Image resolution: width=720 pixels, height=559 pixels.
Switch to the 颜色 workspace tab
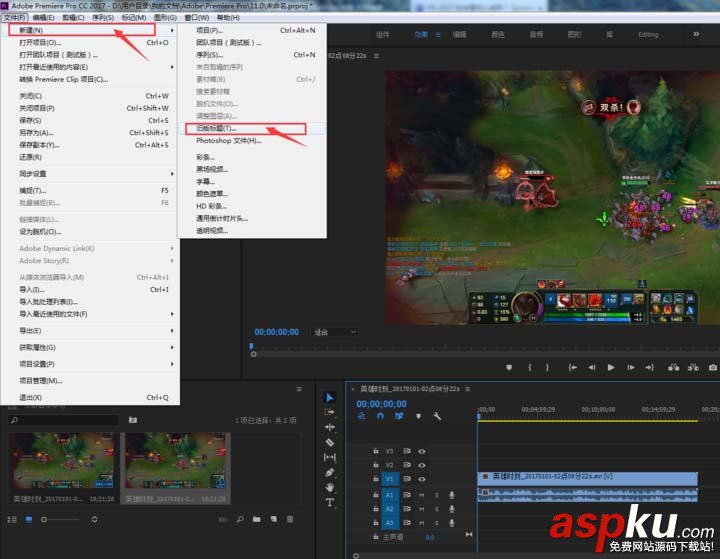point(498,34)
